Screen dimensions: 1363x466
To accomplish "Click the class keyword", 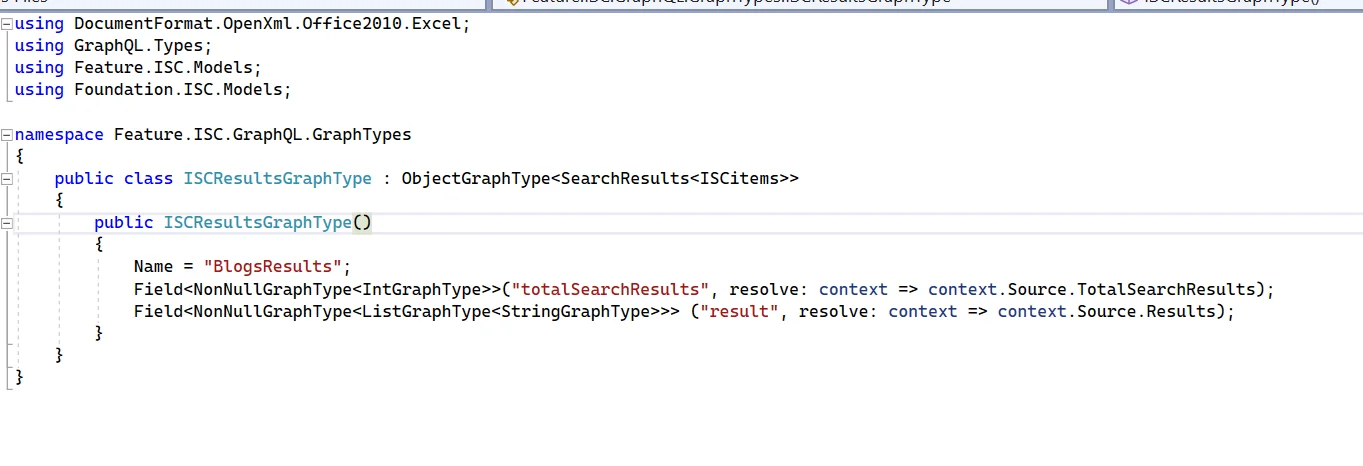I will coord(148,179).
